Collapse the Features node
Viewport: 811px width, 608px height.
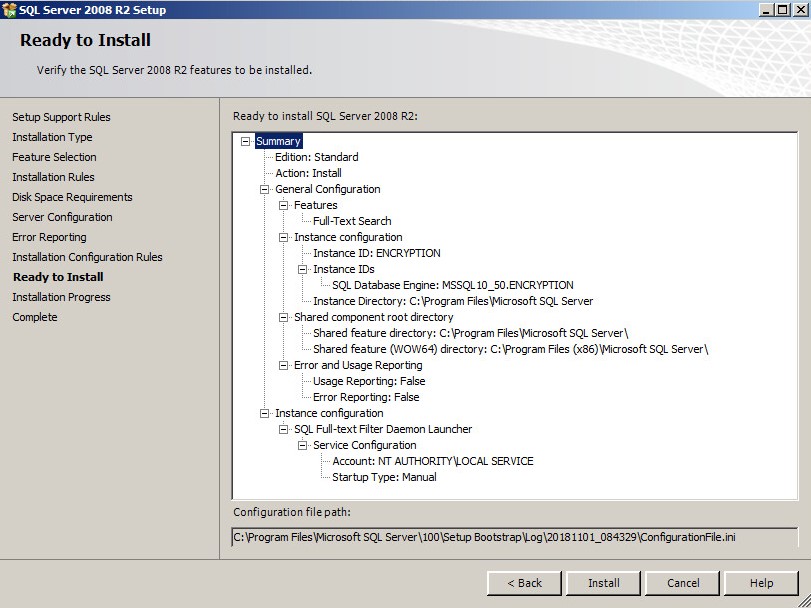pyautogui.click(x=283, y=205)
